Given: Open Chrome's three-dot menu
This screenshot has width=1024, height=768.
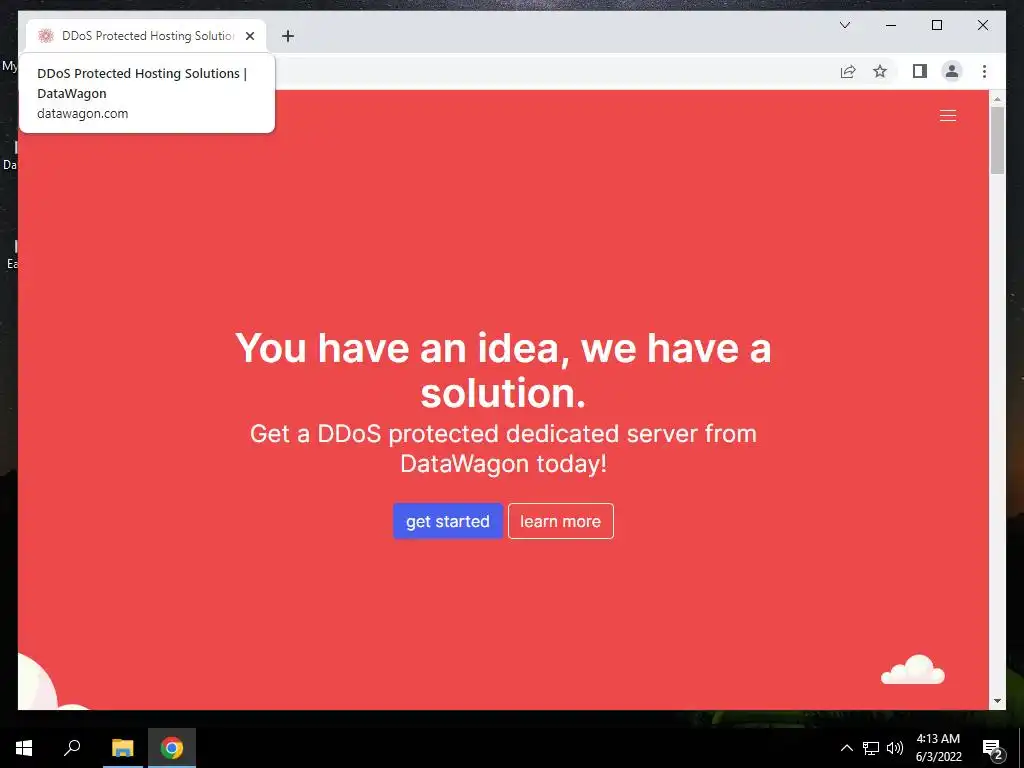Looking at the screenshot, I should pyautogui.click(x=984, y=71).
